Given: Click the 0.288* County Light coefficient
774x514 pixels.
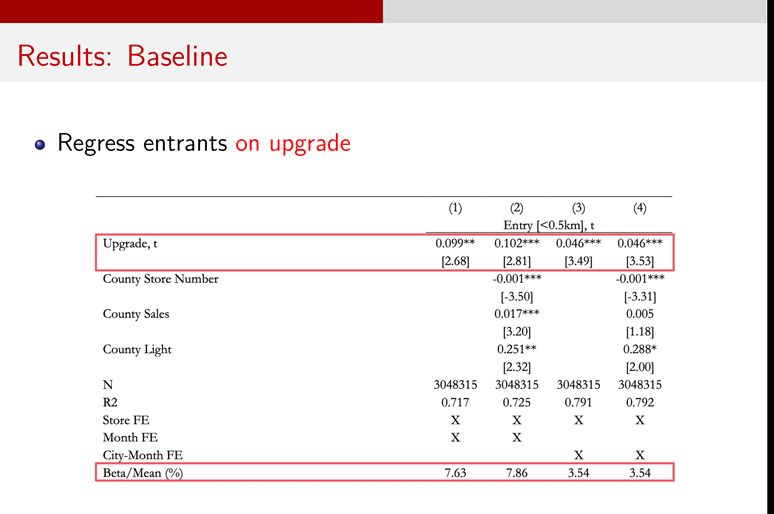Looking at the screenshot, I should pyautogui.click(x=639, y=349).
